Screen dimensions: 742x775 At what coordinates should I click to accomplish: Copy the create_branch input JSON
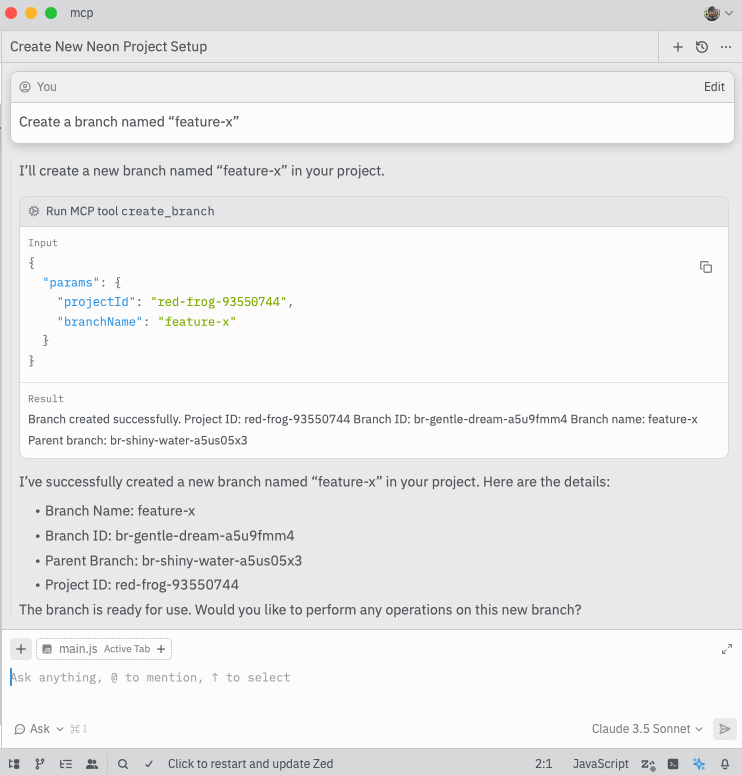point(706,267)
